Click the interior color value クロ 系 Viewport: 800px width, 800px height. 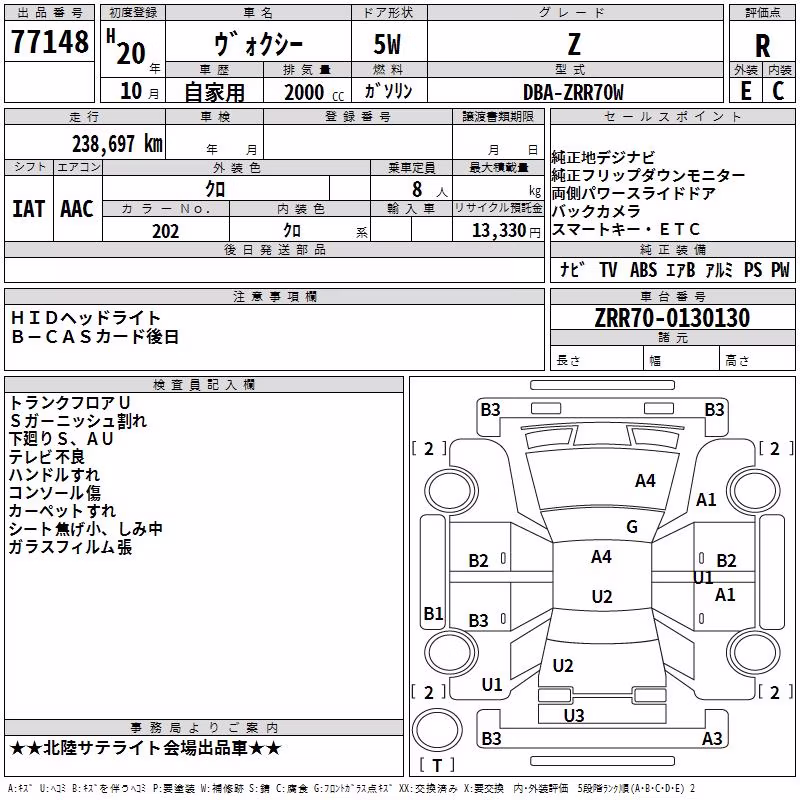pyautogui.click(x=325, y=231)
